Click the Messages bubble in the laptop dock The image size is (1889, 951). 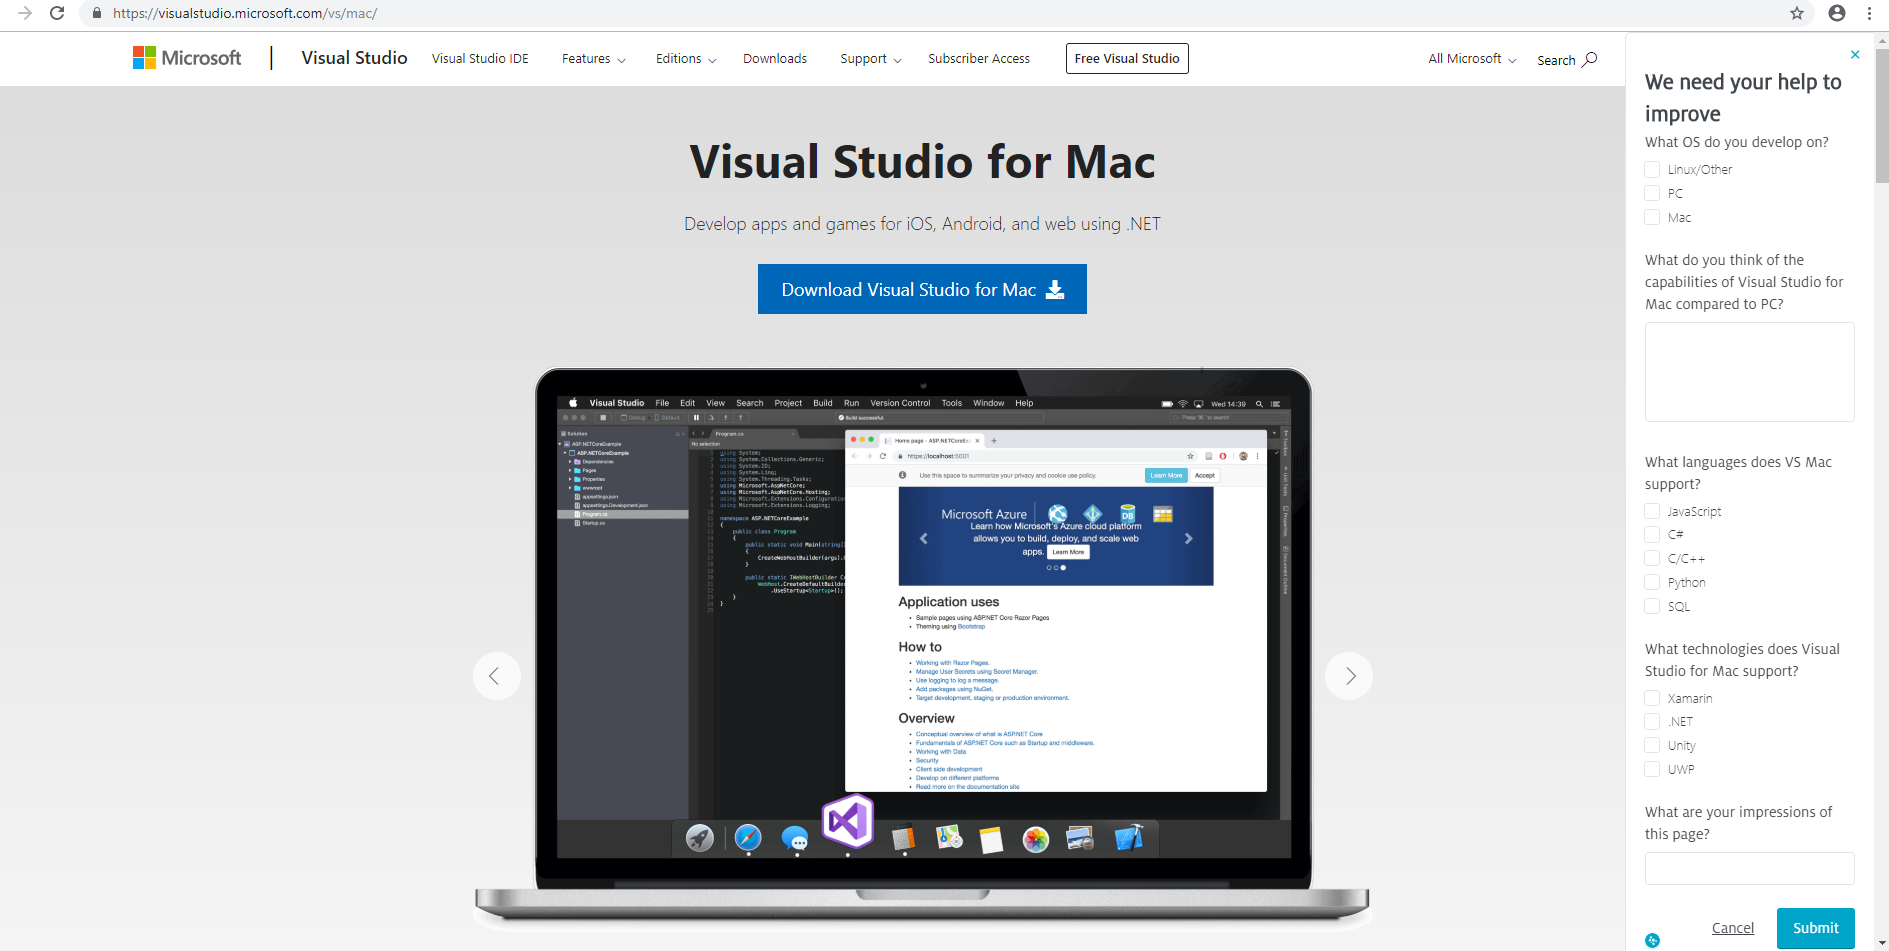pyautogui.click(x=795, y=838)
